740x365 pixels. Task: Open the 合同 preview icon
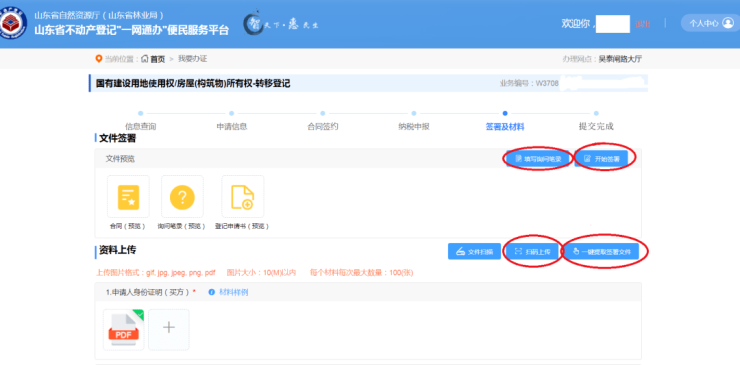pyautogui.click(x=128, y=197)
